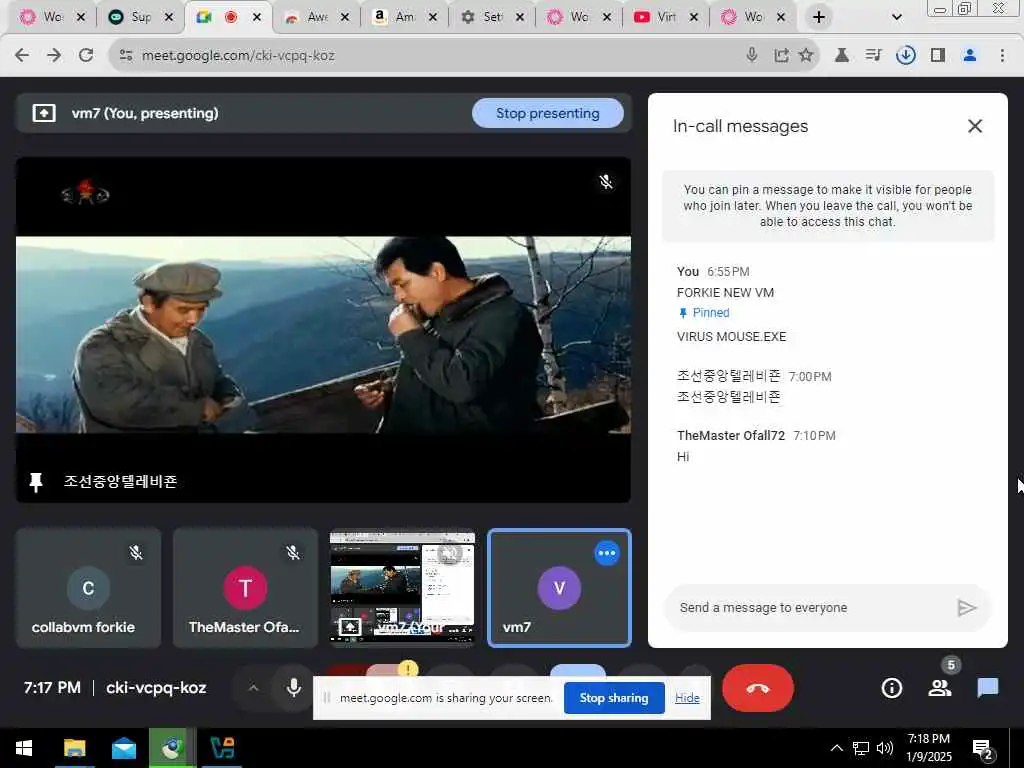Show the participants people panel
The width and height of the screenshot is (1024, 768).
pyautogui.click(x=940, y=688)
